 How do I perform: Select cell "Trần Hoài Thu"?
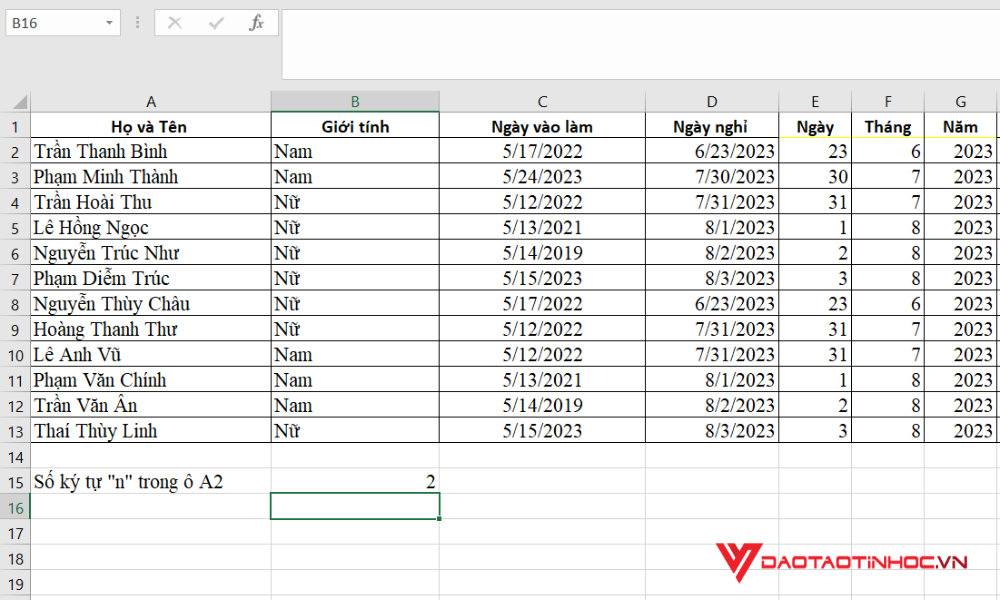[151, 202]
